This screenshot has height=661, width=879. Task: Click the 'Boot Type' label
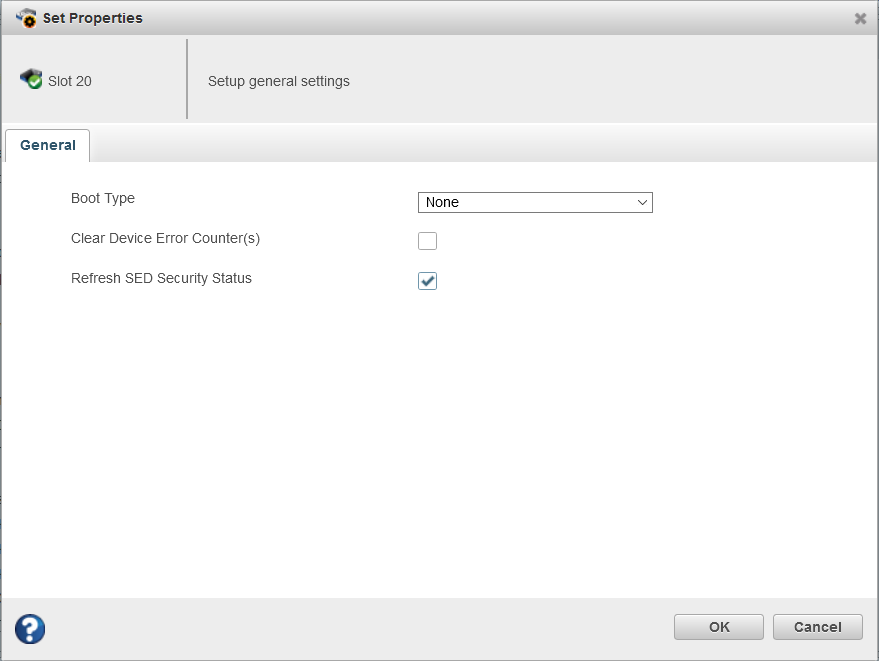click(x=103, y=199)
